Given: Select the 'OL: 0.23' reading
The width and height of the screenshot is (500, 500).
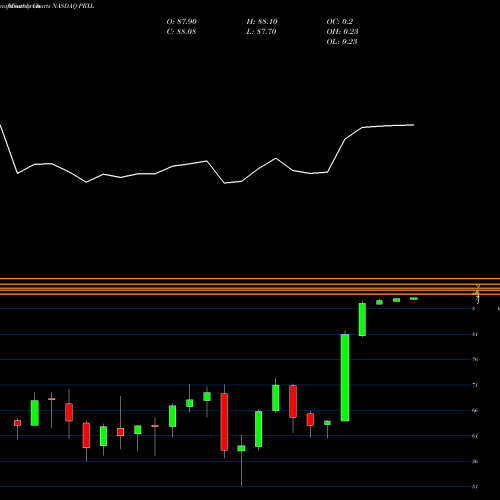Looking at the screenshot, I should tap(342, 42).
